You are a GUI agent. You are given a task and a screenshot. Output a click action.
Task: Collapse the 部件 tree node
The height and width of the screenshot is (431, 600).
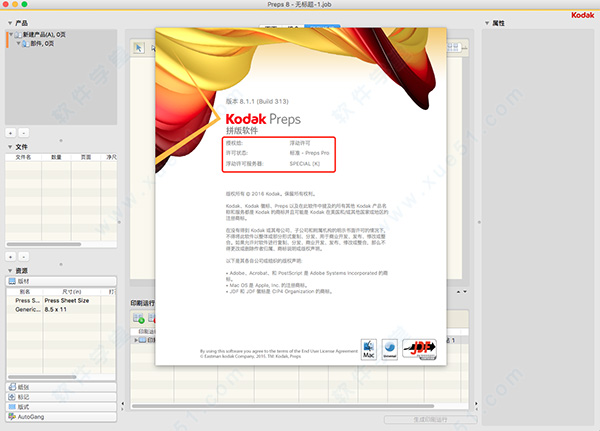click(18, 44)
